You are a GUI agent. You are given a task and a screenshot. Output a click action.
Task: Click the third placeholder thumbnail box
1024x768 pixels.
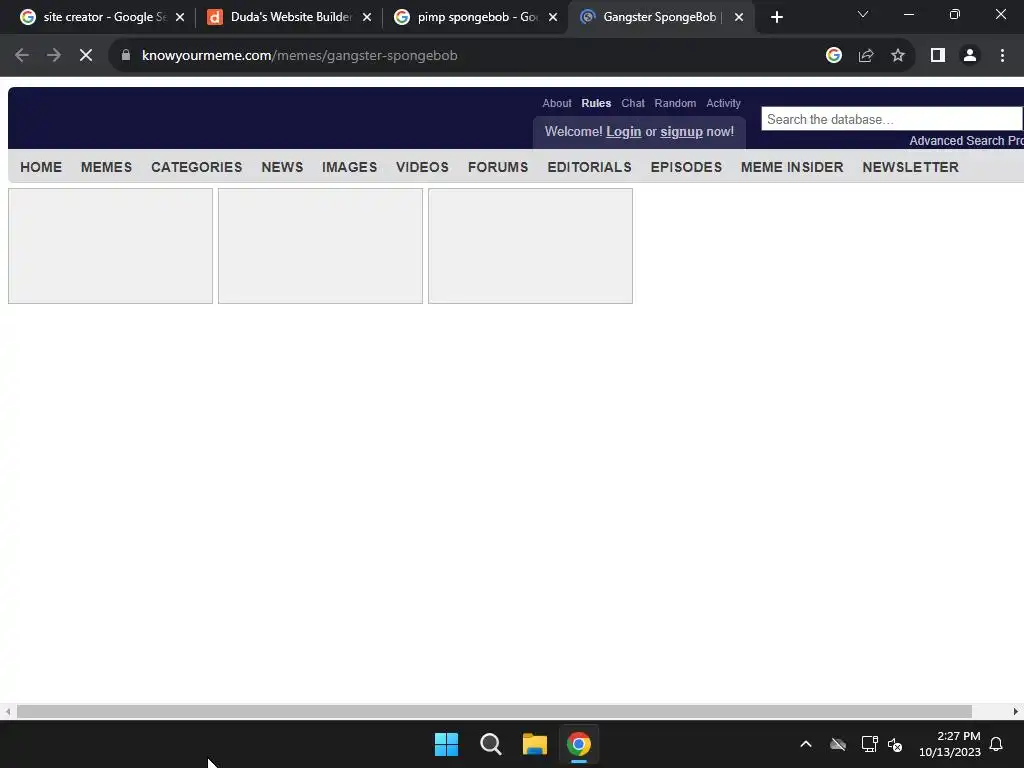coord(530,246)
